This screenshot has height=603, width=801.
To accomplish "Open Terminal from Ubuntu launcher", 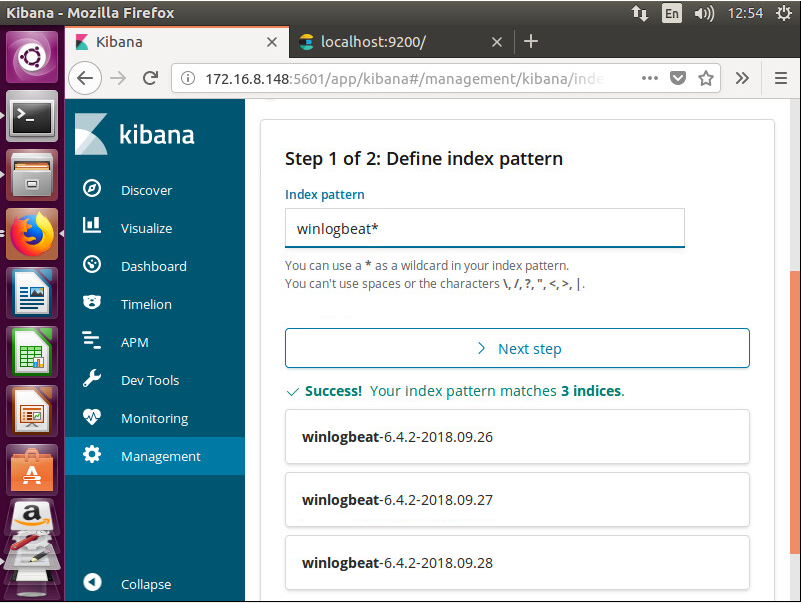I will (x=32, y=117).
